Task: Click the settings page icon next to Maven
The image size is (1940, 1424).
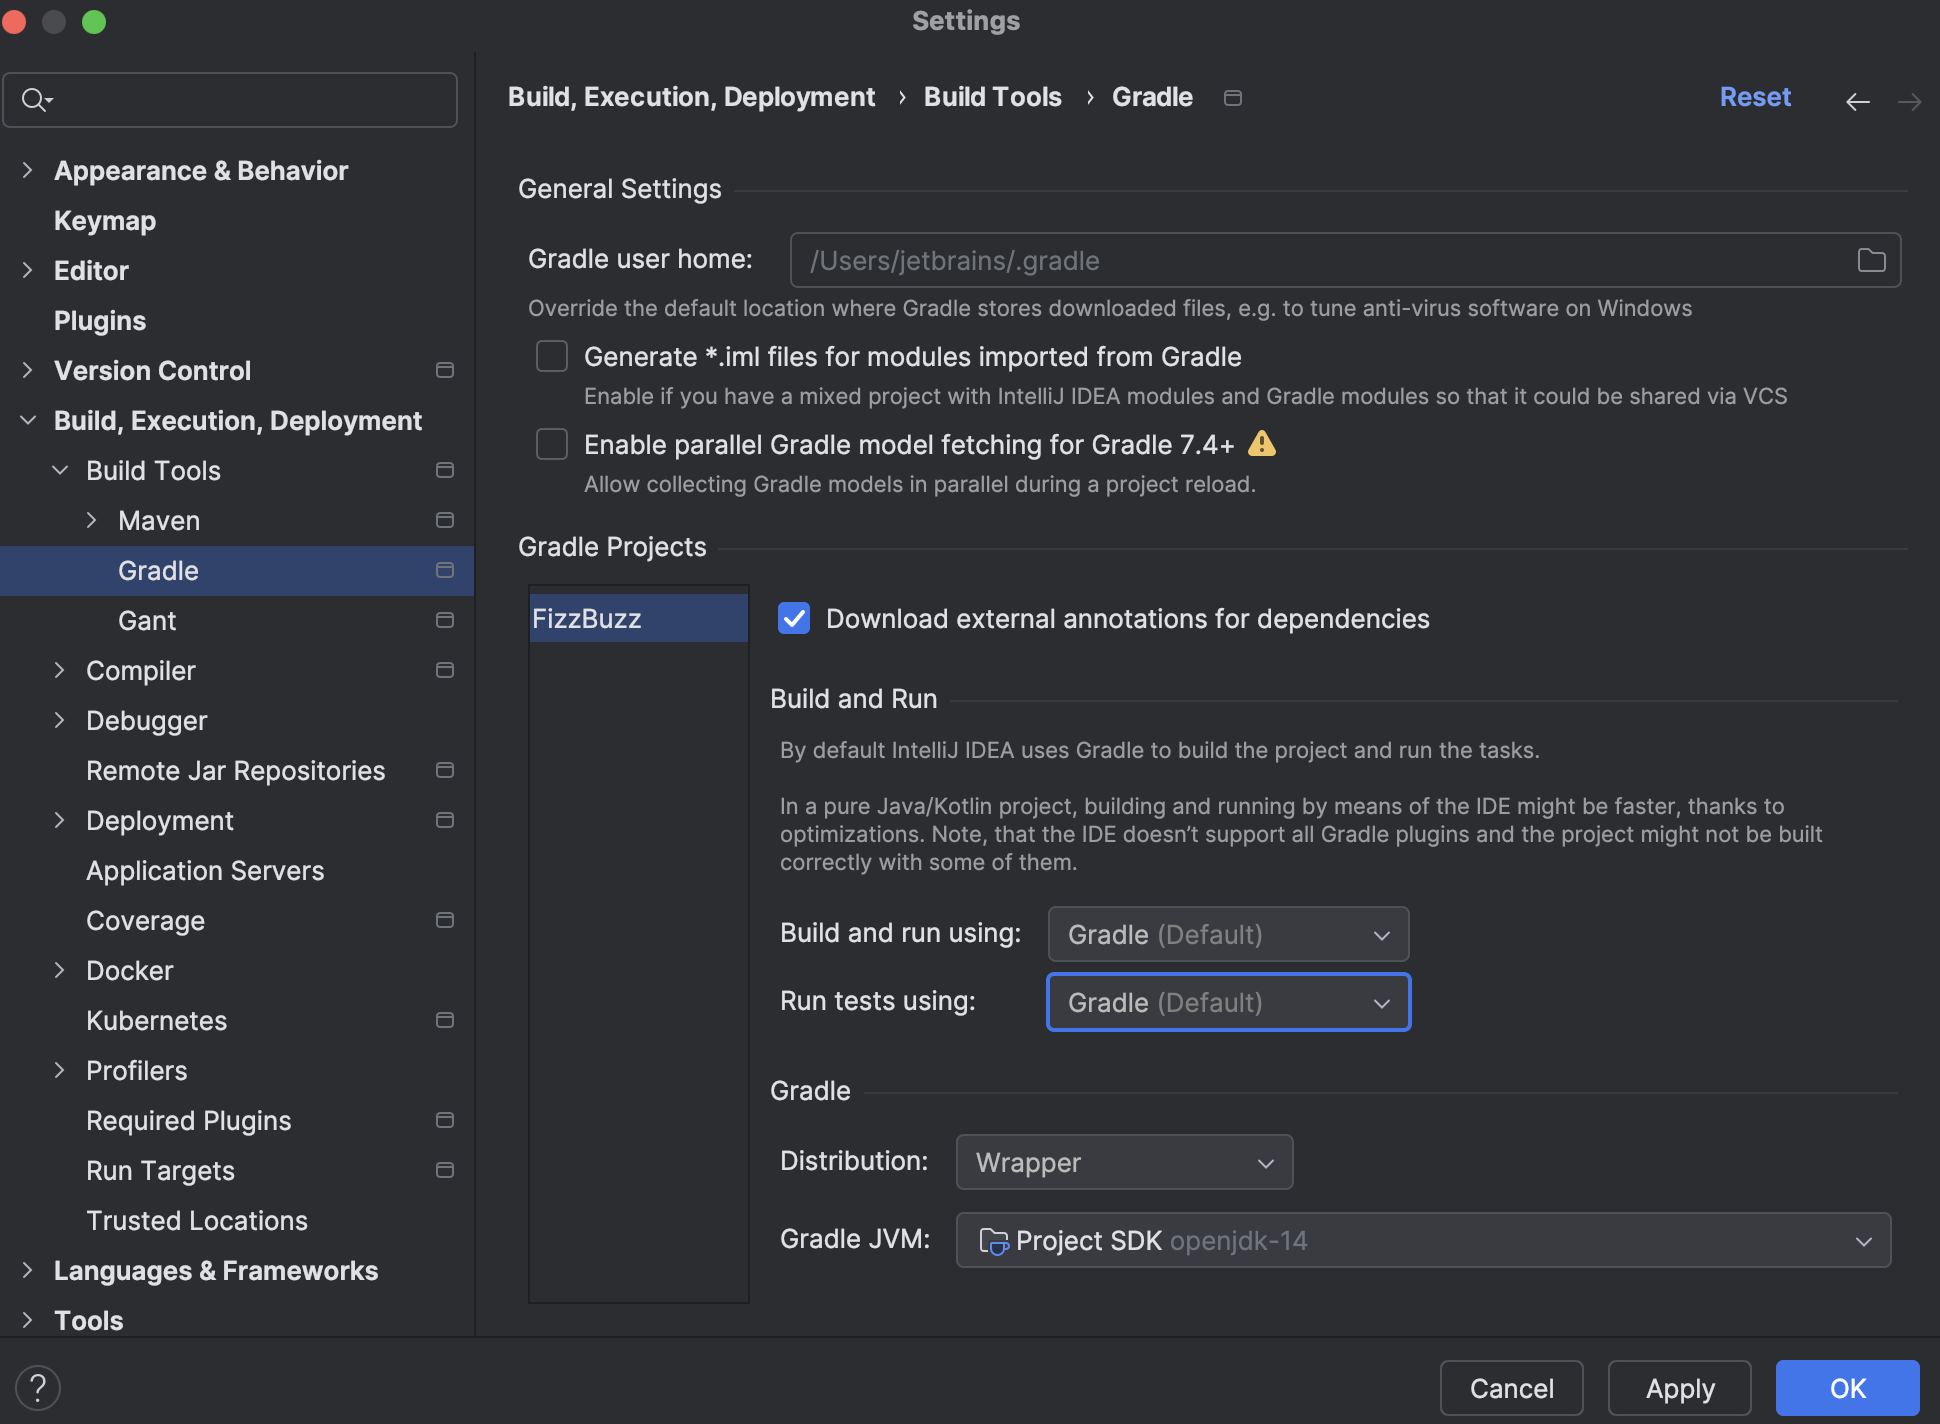Action: 443,520
